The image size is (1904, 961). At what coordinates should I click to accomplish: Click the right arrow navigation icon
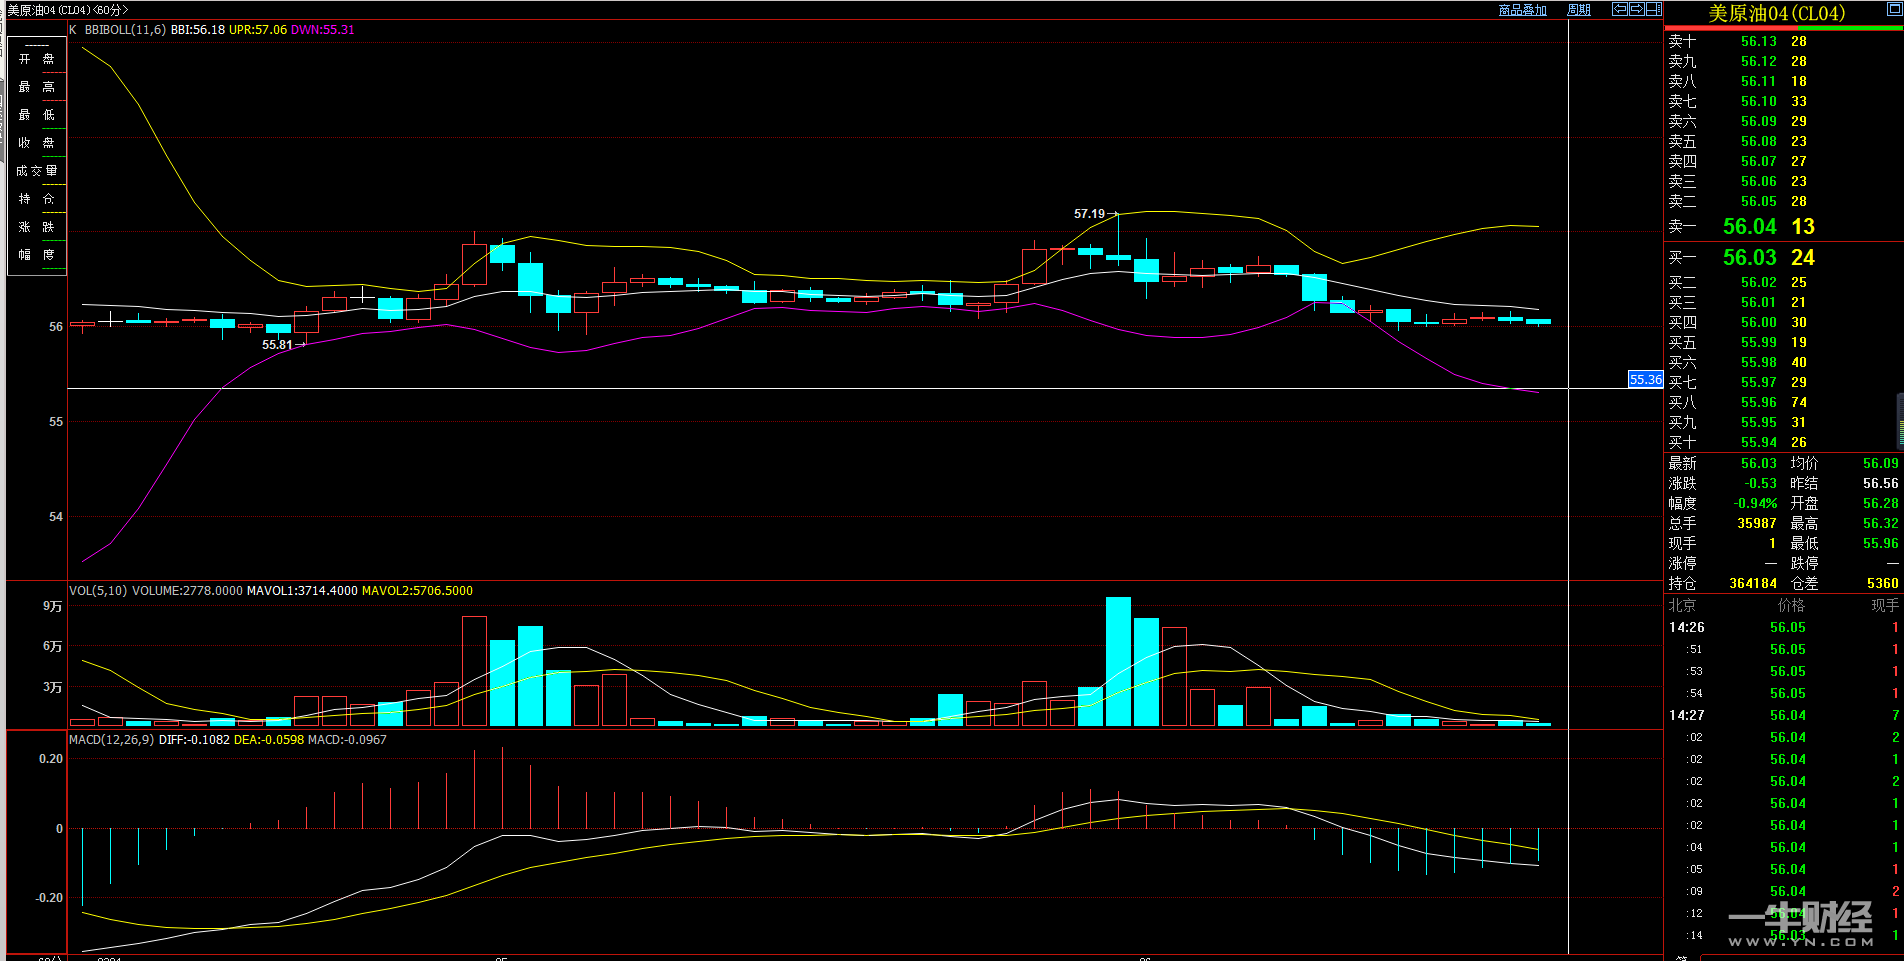tap(1637, 9)
